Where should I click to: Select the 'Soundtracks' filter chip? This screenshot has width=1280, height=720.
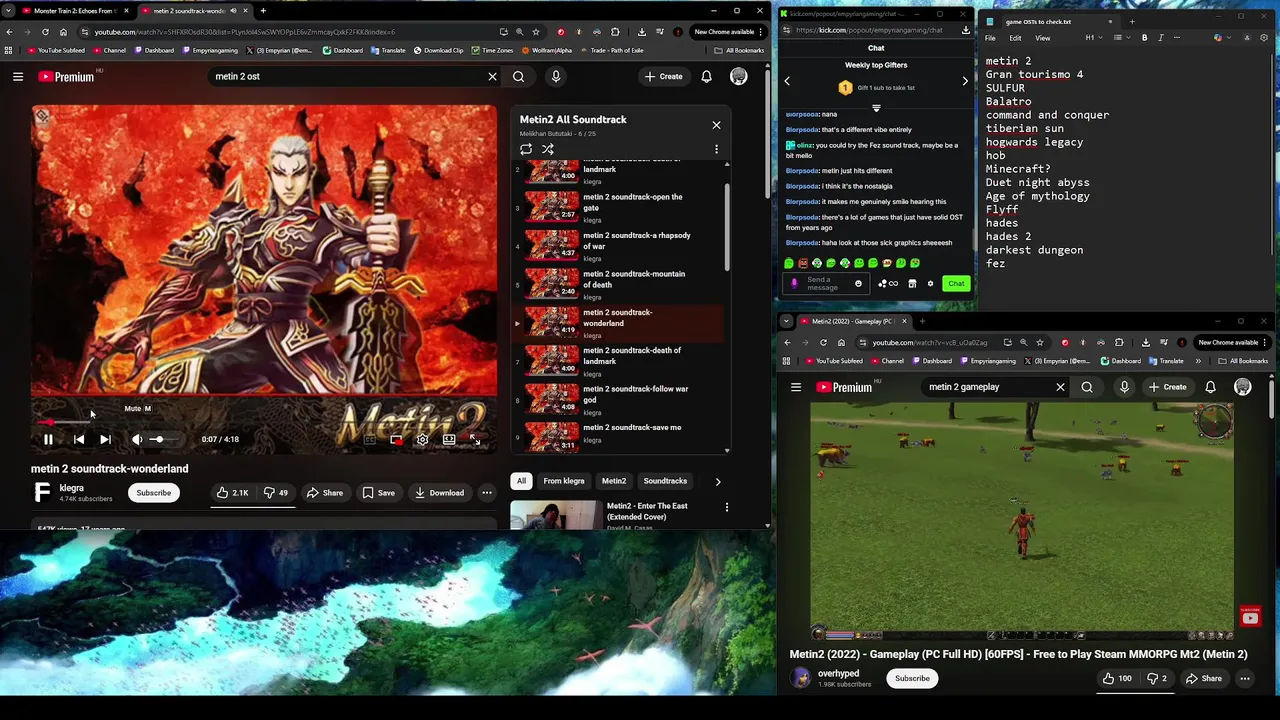[x=665, y=481]
